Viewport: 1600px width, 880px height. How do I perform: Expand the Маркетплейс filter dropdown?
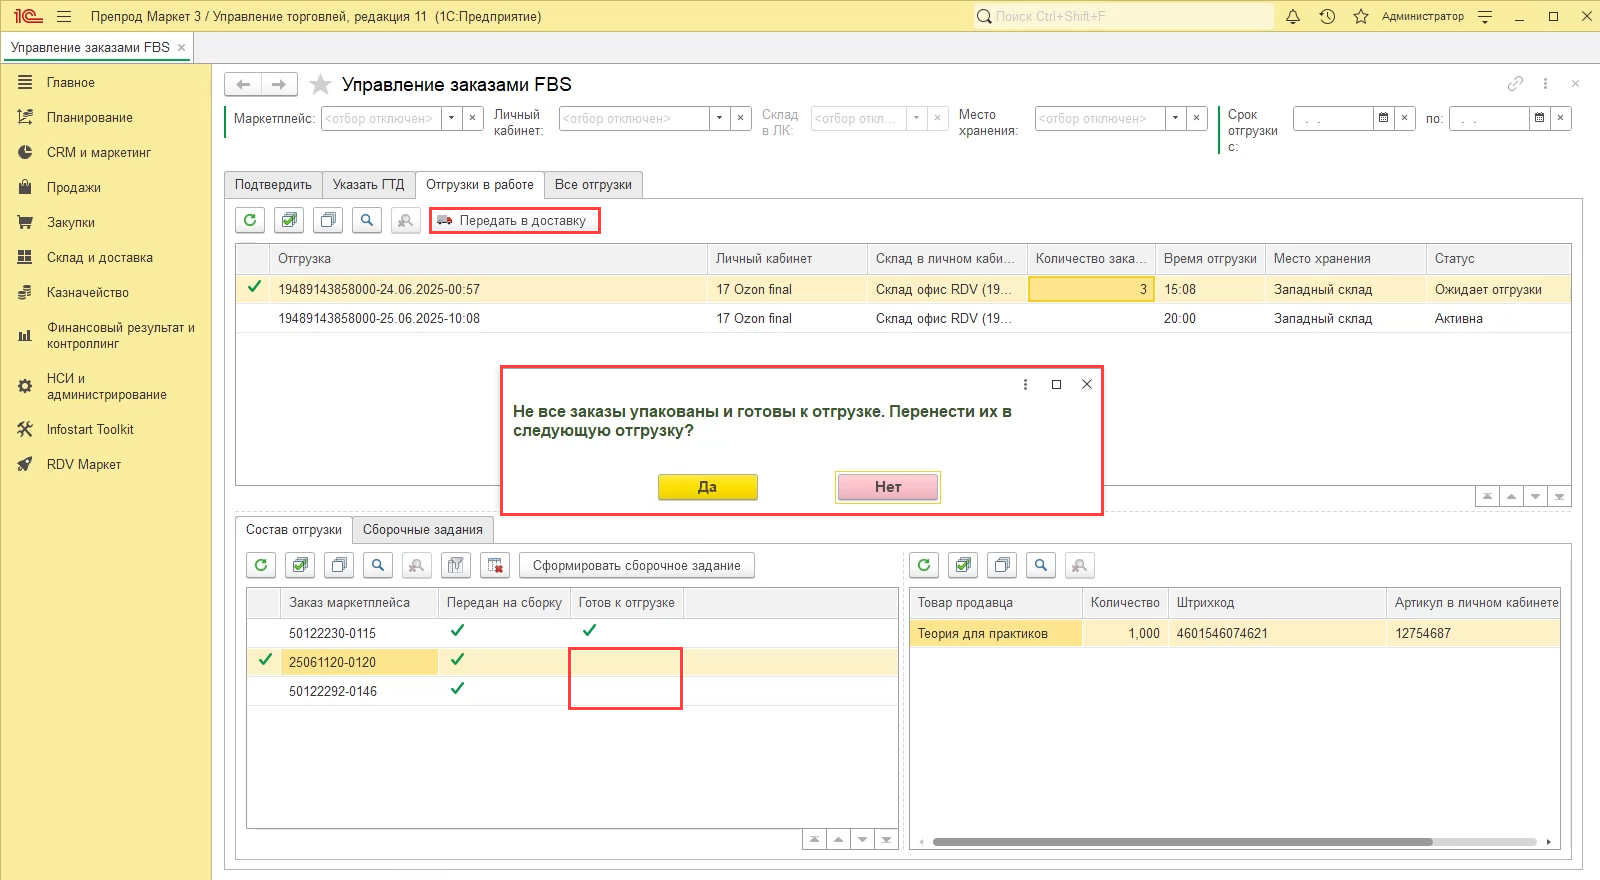tap(451, 118)
